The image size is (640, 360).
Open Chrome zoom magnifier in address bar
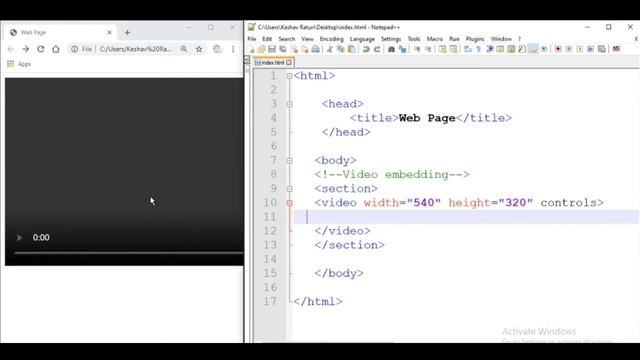coord(184,49)
